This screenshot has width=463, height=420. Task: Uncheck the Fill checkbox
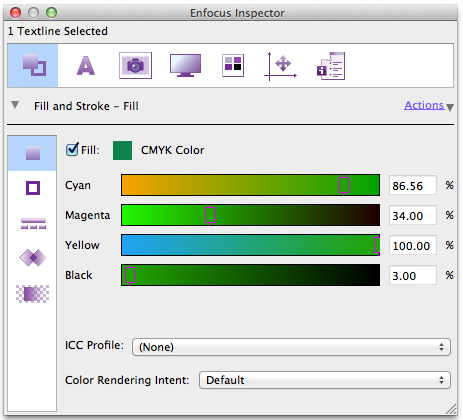(72, 150)
